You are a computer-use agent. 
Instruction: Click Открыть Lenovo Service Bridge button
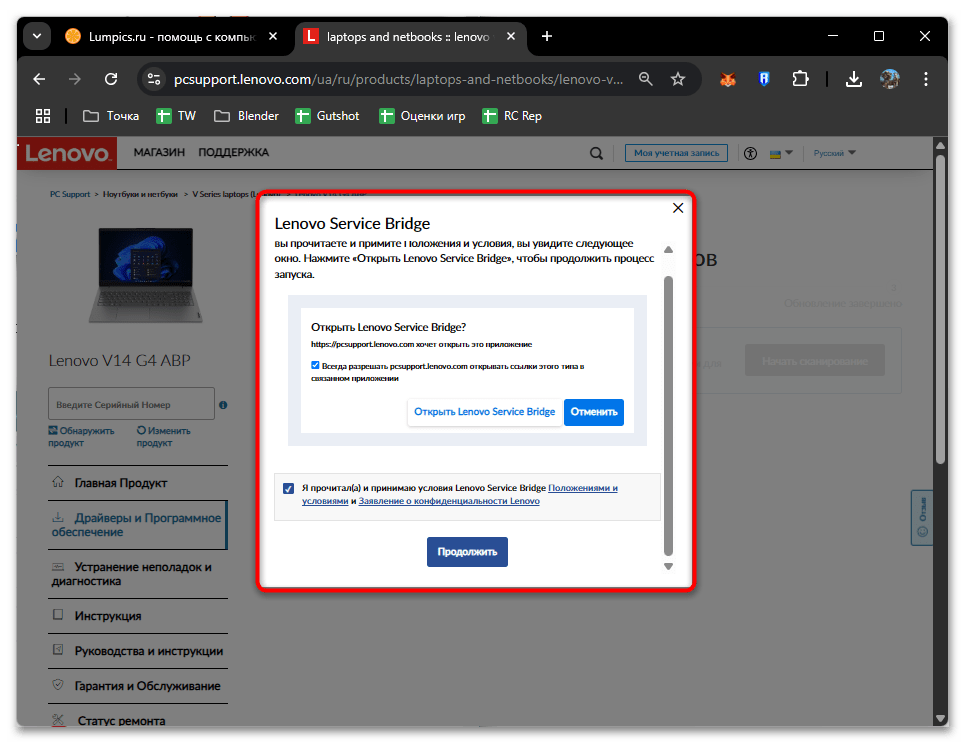[x=484, y=412]
